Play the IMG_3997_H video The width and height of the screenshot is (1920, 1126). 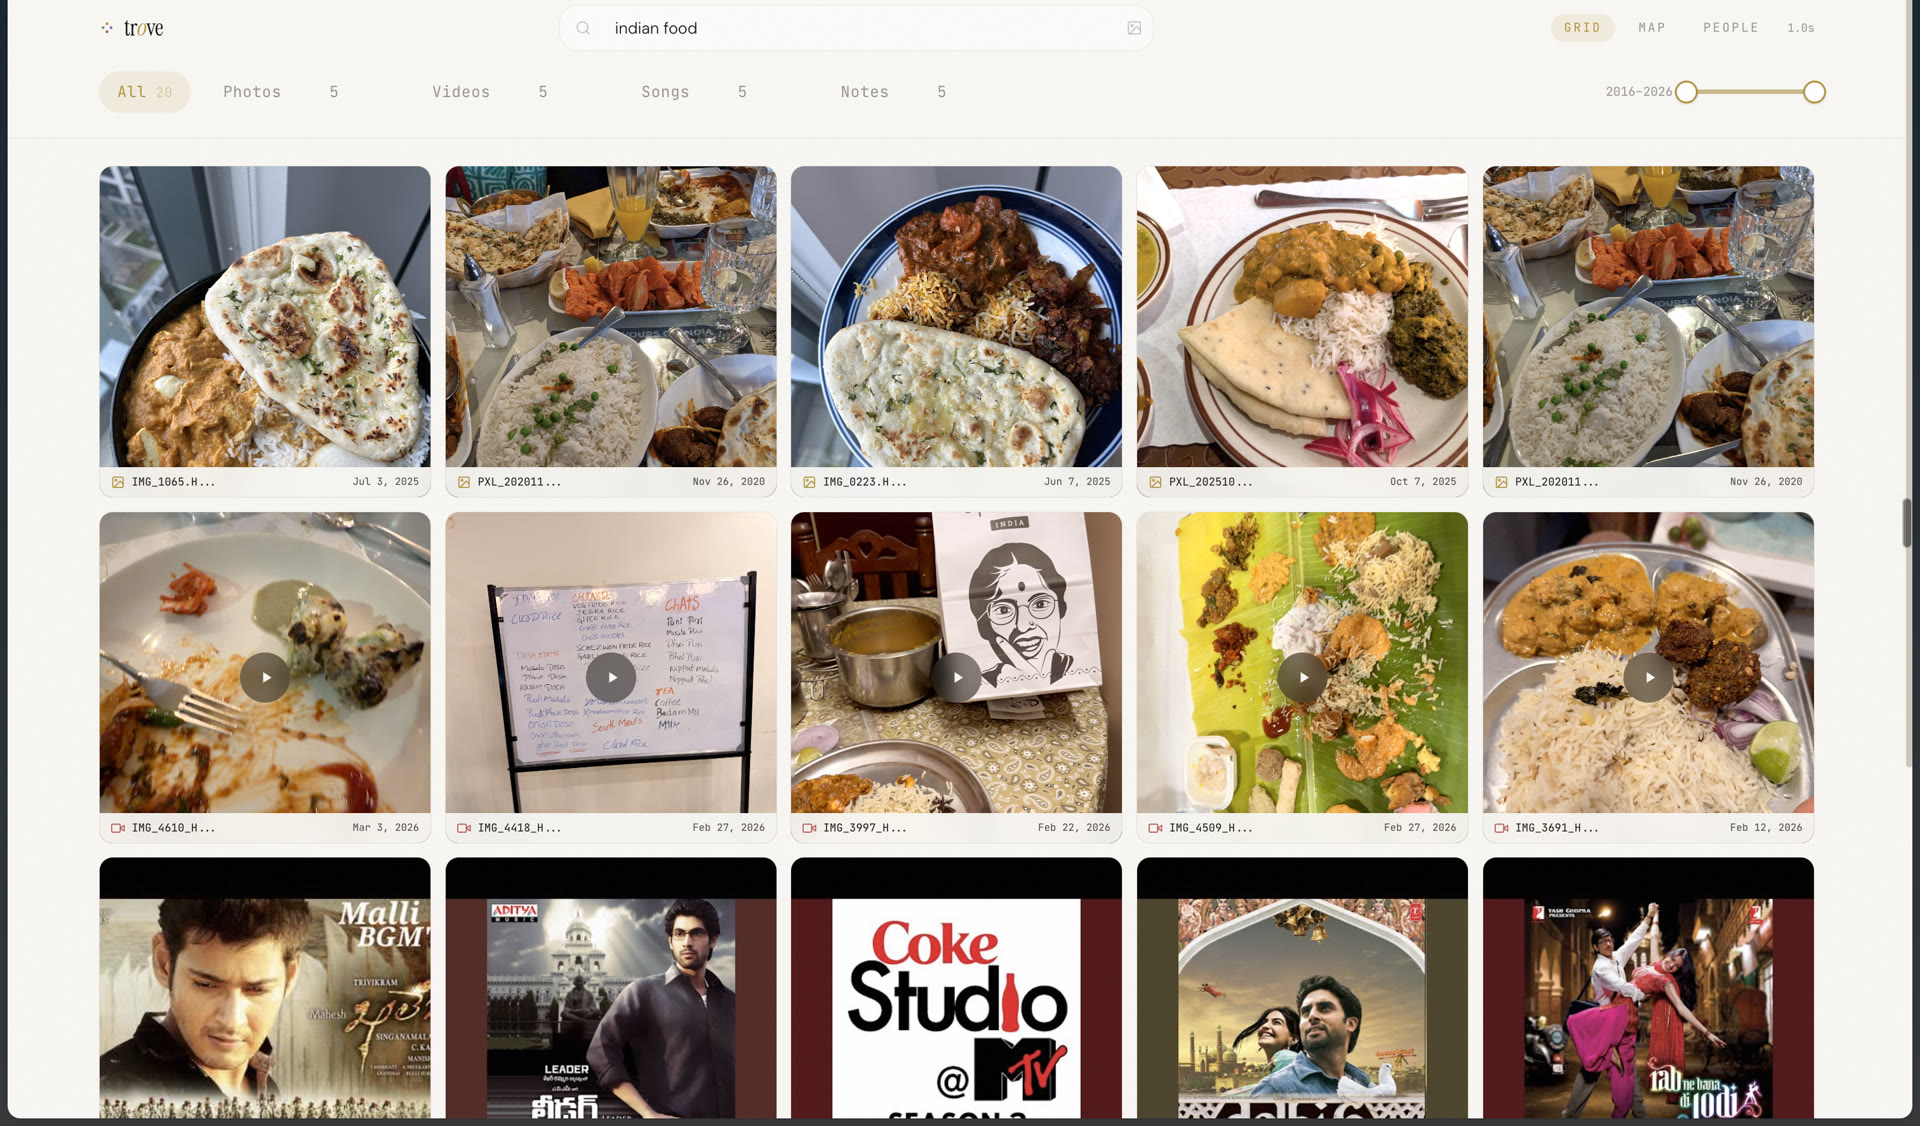point(957,677)
